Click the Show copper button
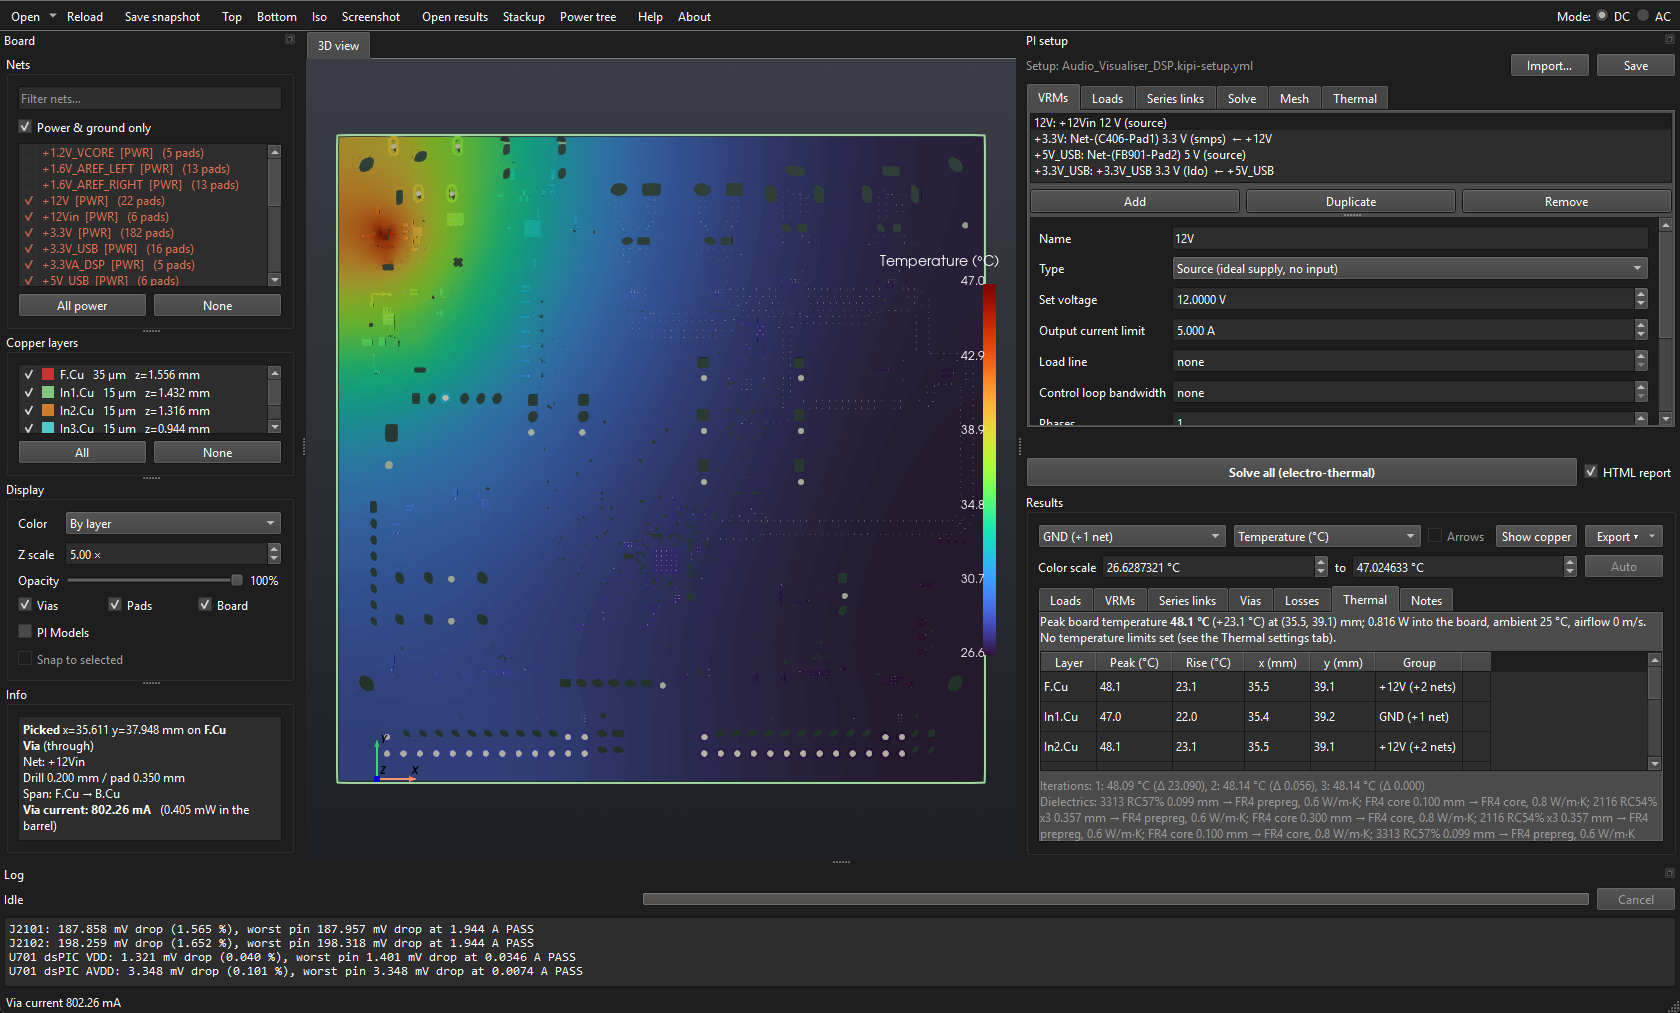The image size is (1680, 1013). coord(1536,537)
